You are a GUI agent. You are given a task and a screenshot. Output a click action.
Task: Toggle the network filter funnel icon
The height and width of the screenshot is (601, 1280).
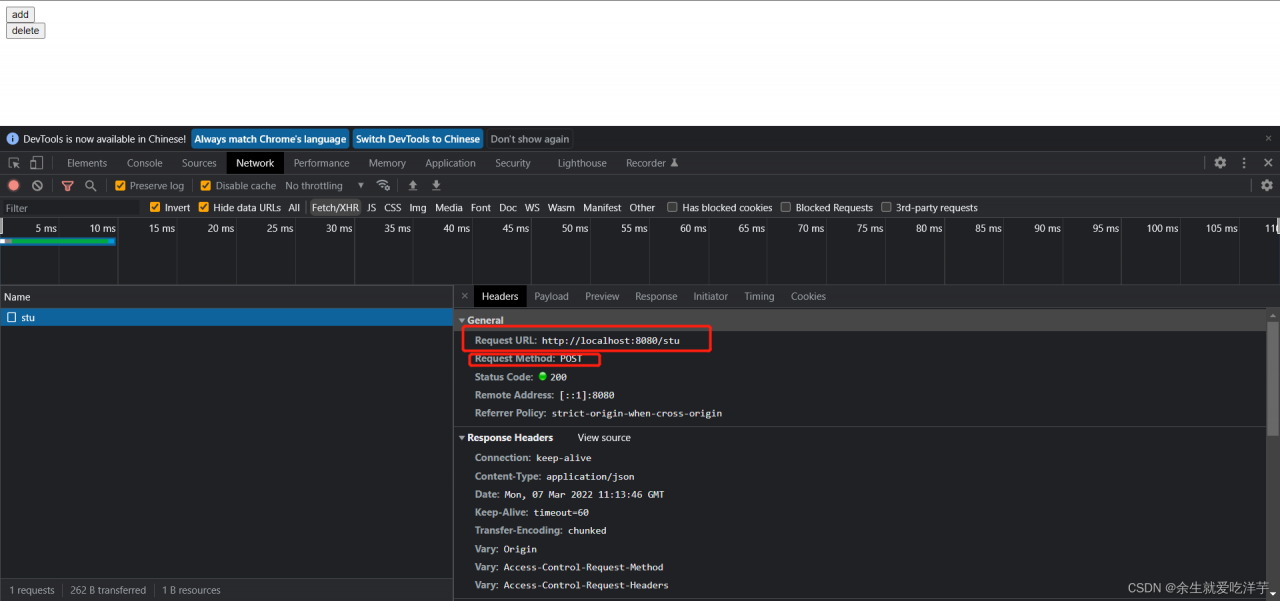[68, 186]
